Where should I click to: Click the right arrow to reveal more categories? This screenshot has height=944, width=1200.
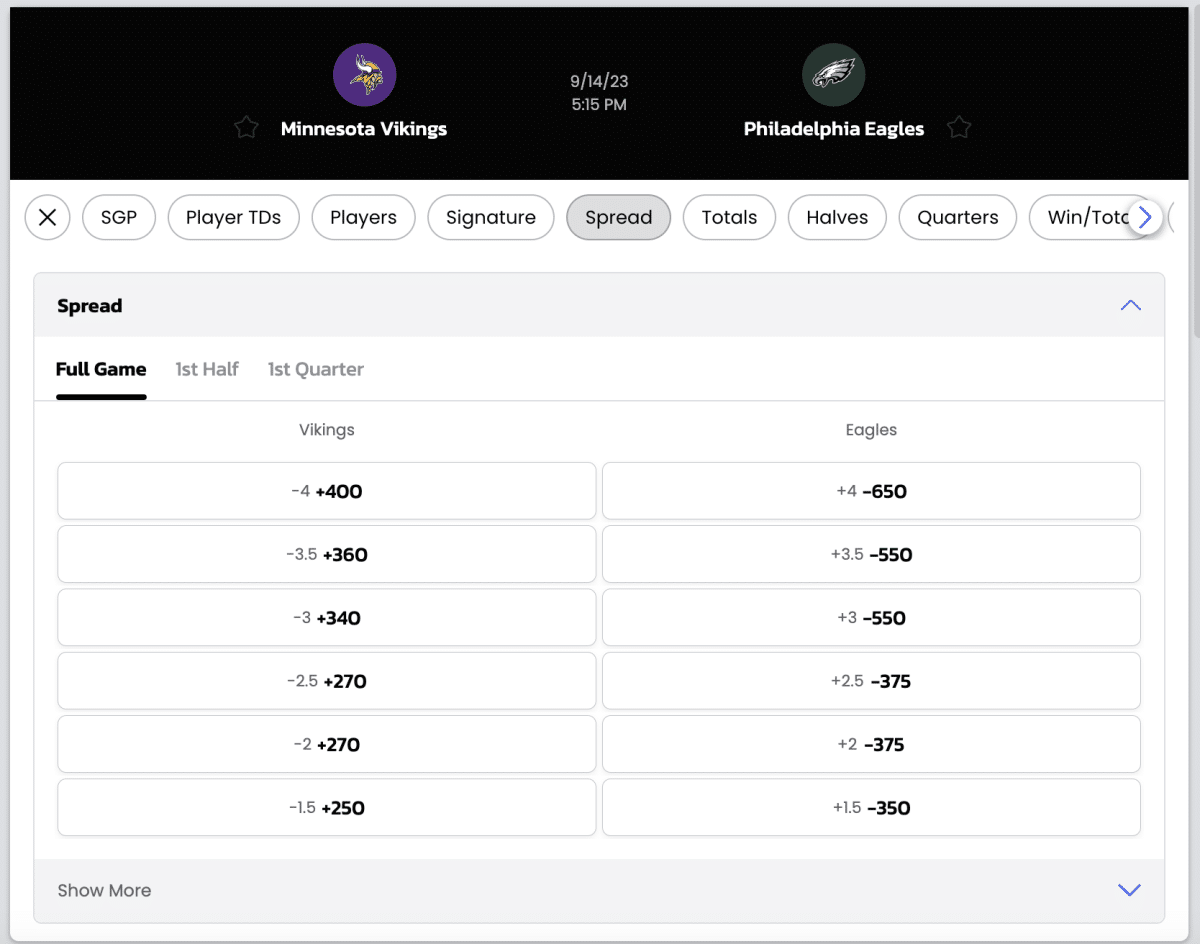[1144, 217]
